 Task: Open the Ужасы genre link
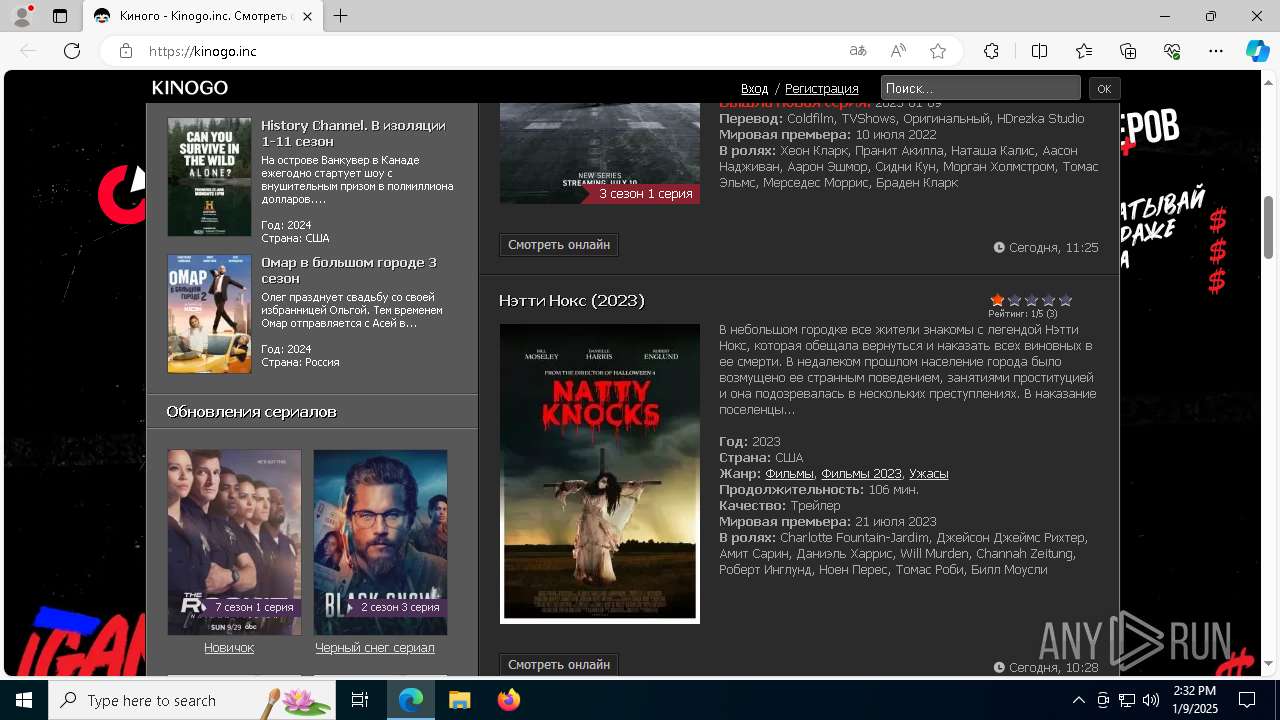pyautogui.click(x=929, y=474)
